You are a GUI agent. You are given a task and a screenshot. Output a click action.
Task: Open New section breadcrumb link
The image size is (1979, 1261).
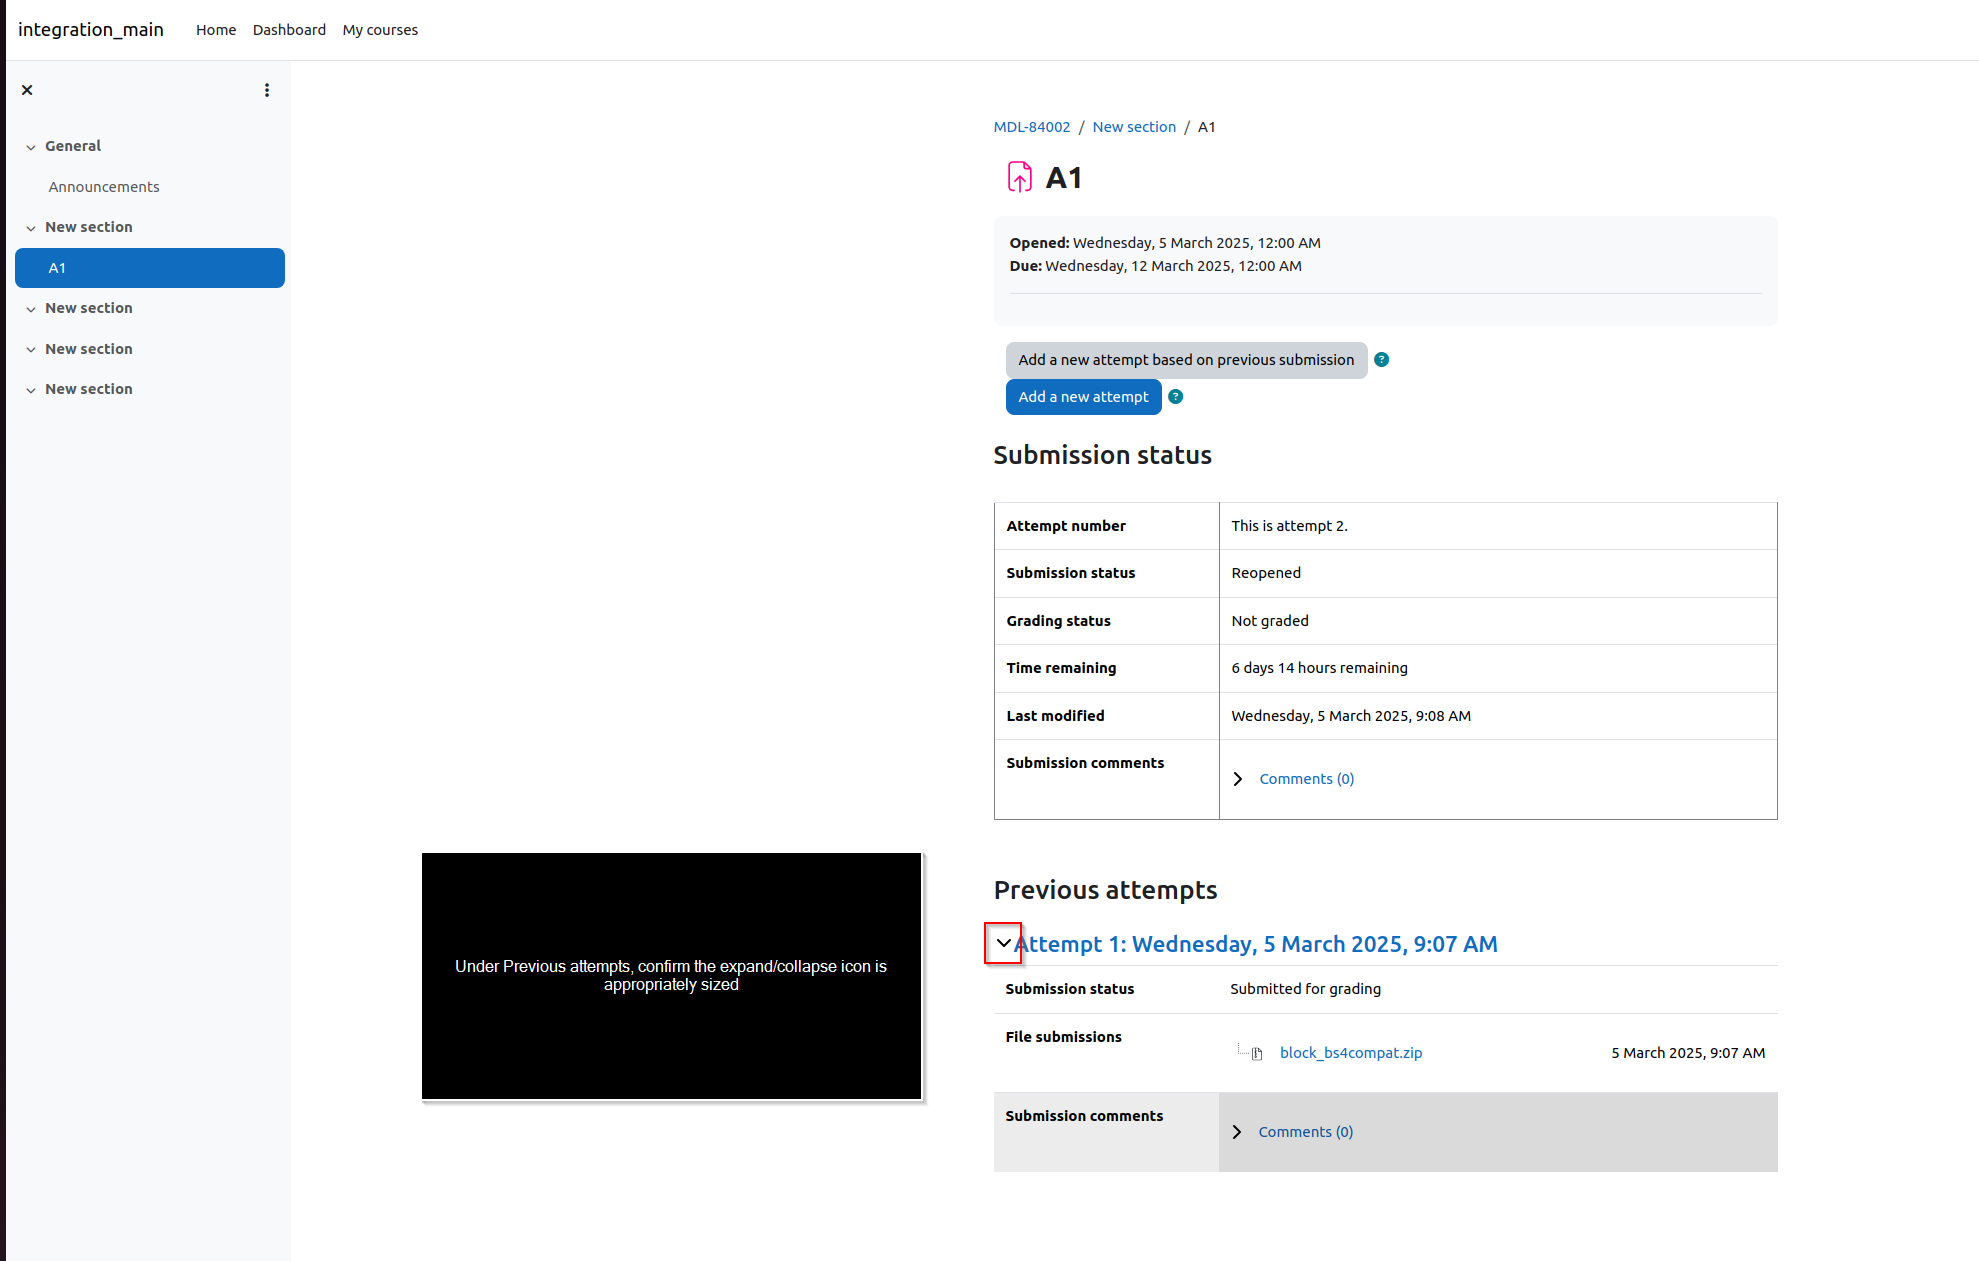tap(1134, 127)
